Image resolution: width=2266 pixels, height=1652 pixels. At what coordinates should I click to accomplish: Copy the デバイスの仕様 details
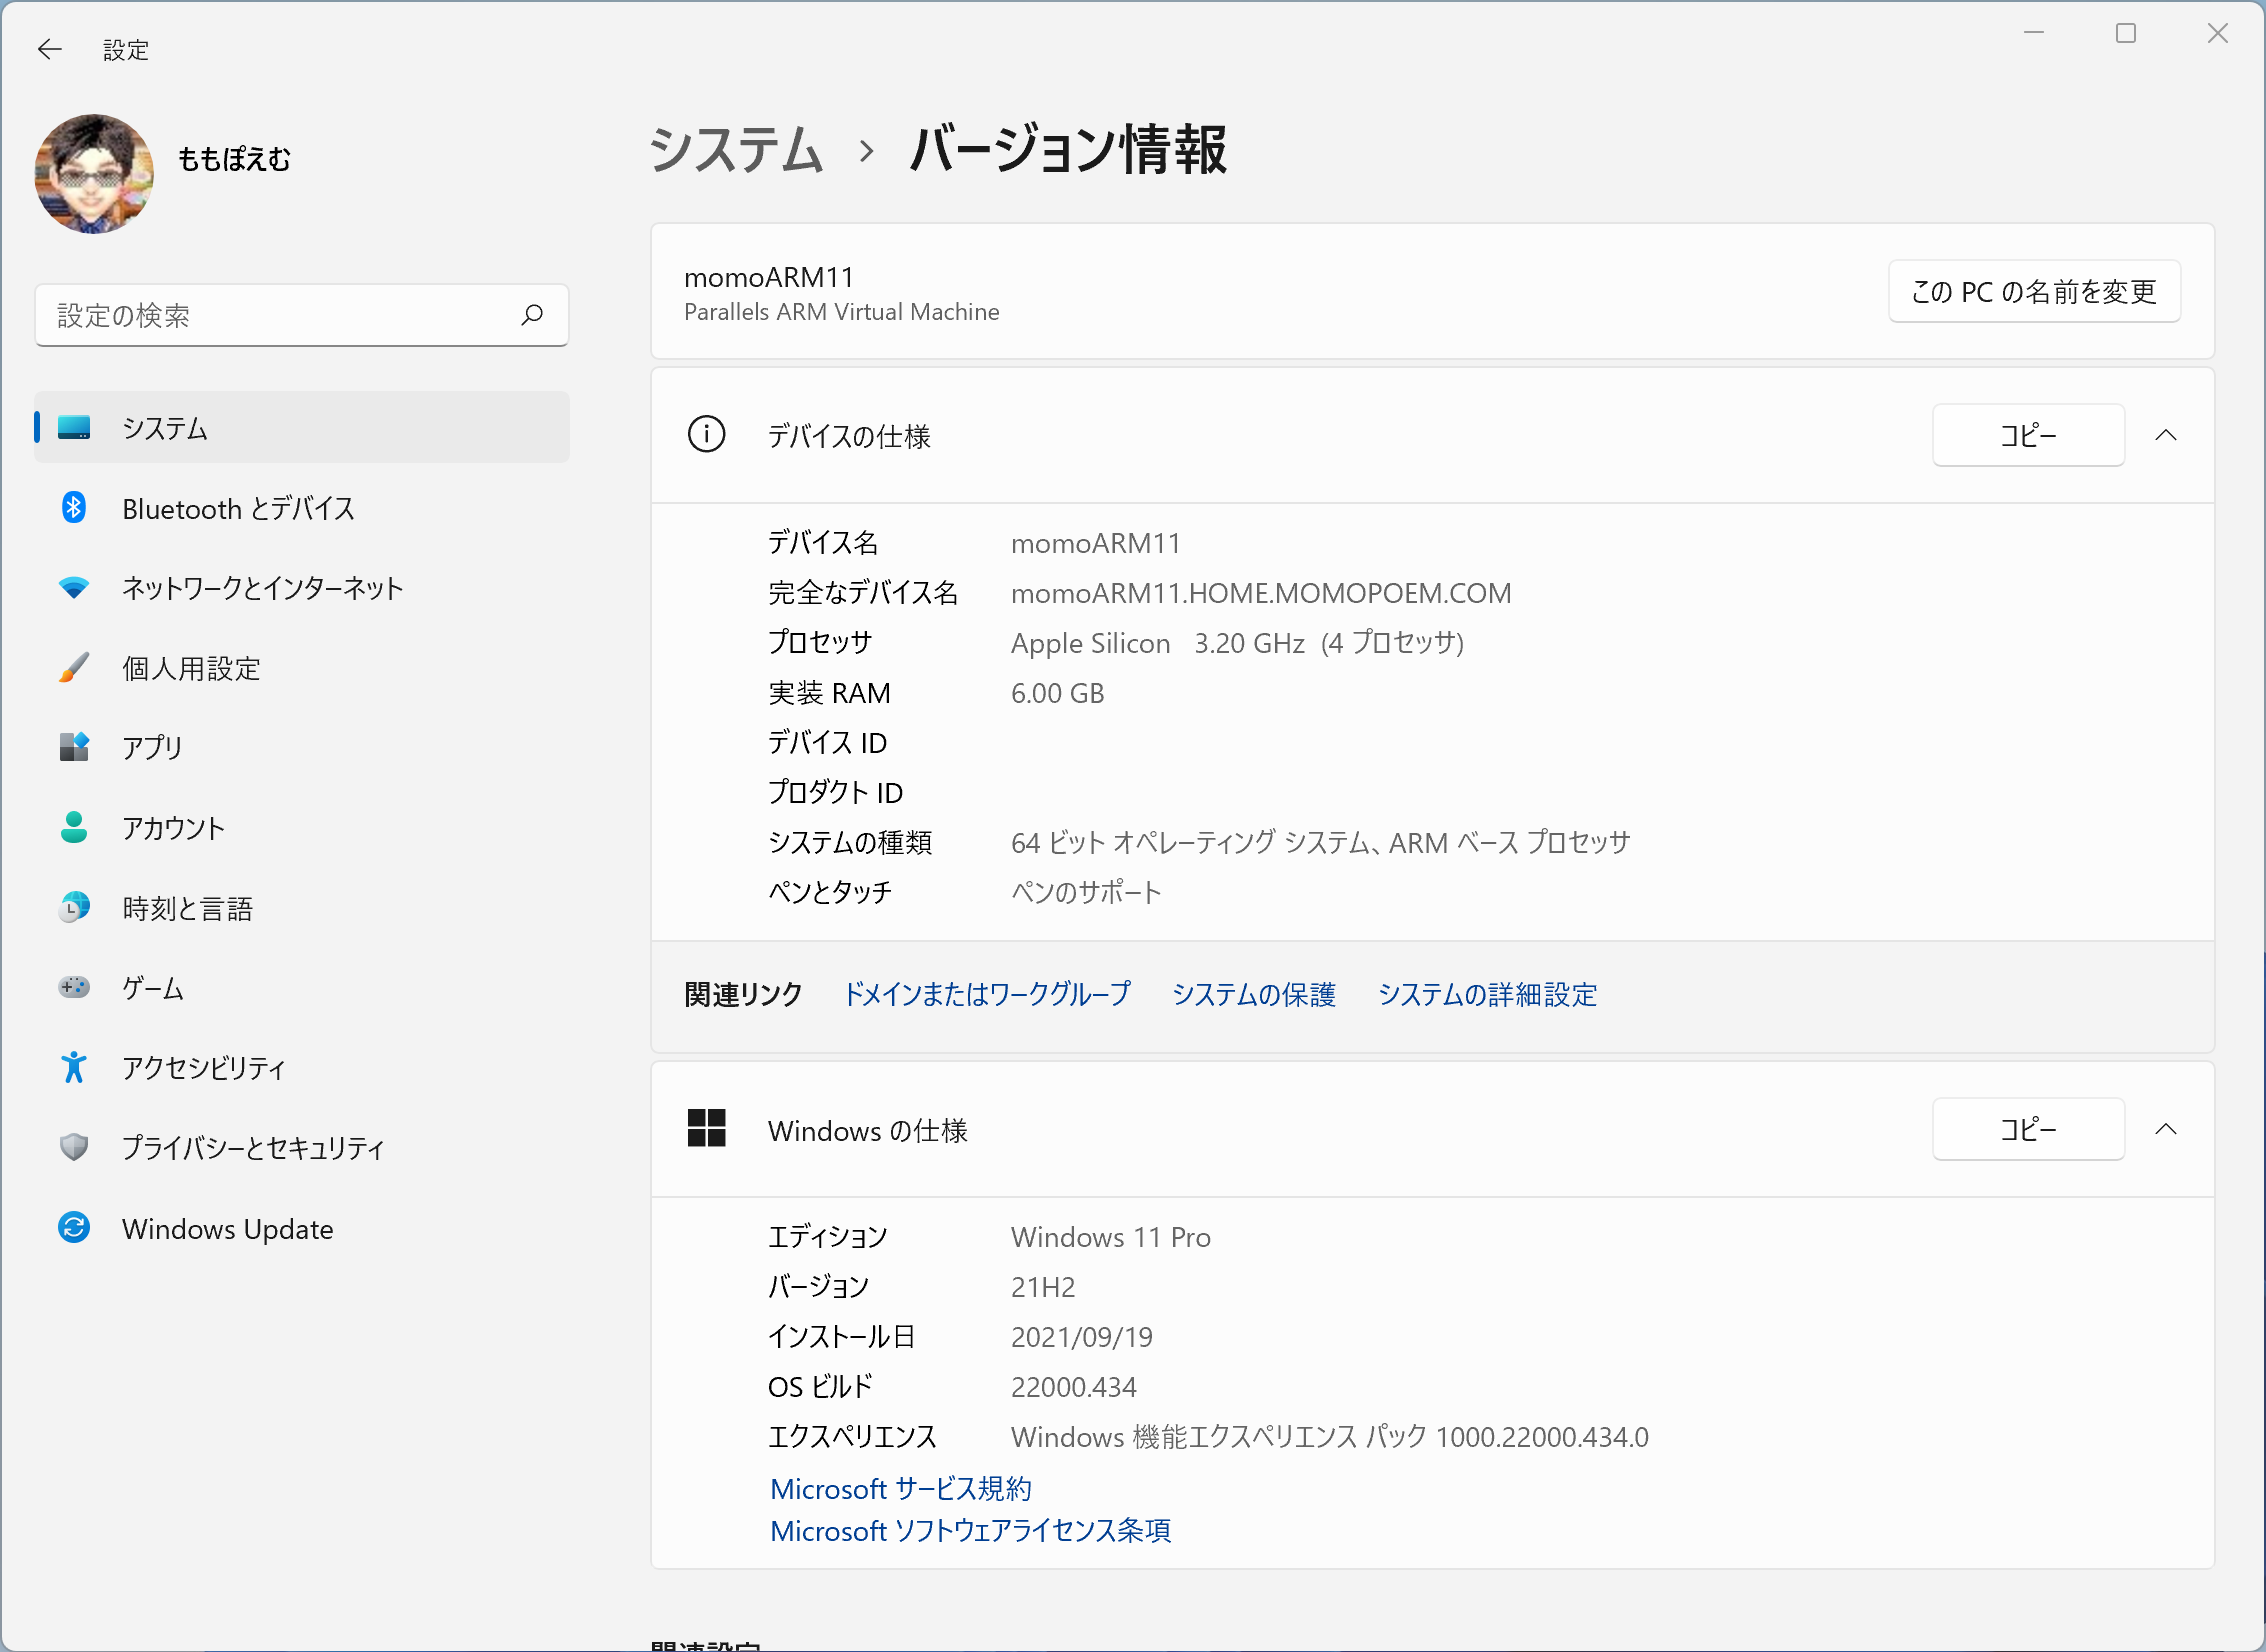(2028, 435)
